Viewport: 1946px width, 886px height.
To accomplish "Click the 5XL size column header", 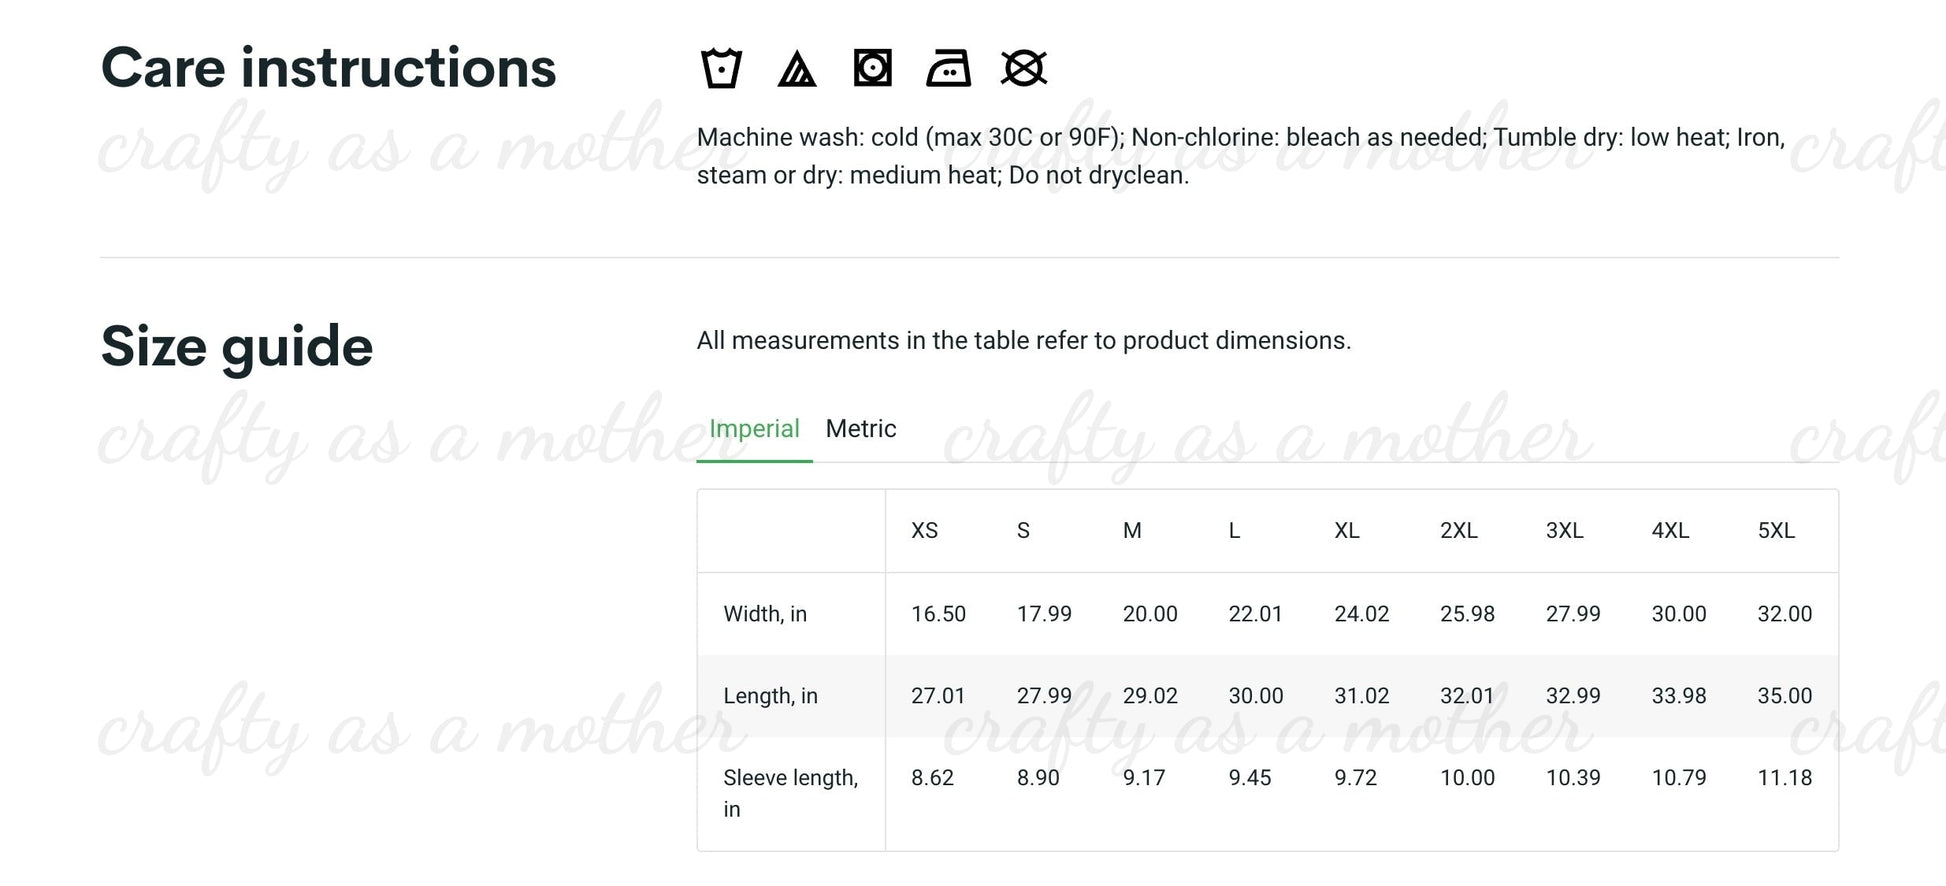I will pos(1776,531).
